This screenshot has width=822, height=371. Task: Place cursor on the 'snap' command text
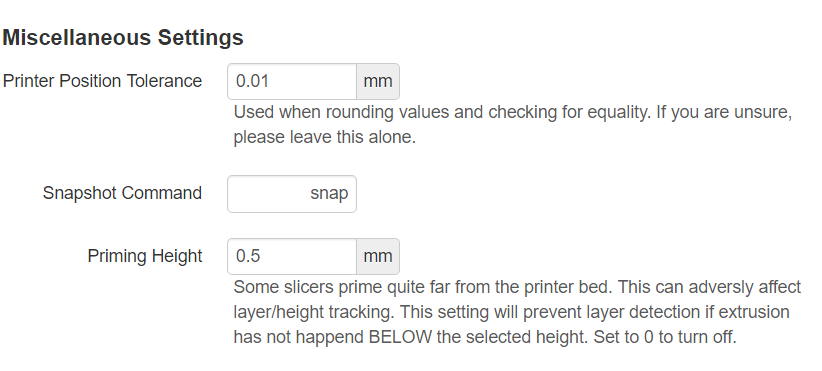point(329,194)
